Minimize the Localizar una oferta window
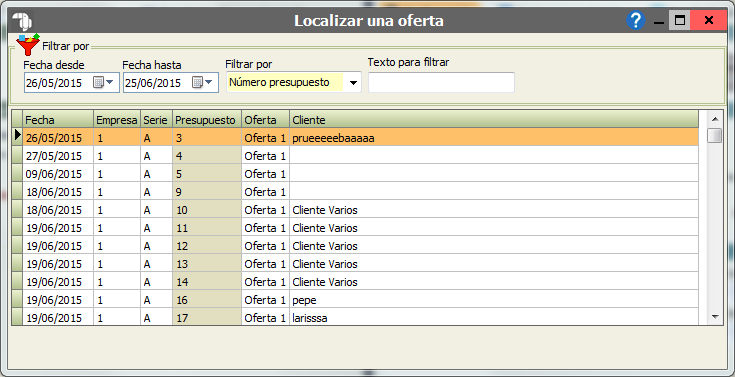 pyautogui.click(x=659, y=21)
